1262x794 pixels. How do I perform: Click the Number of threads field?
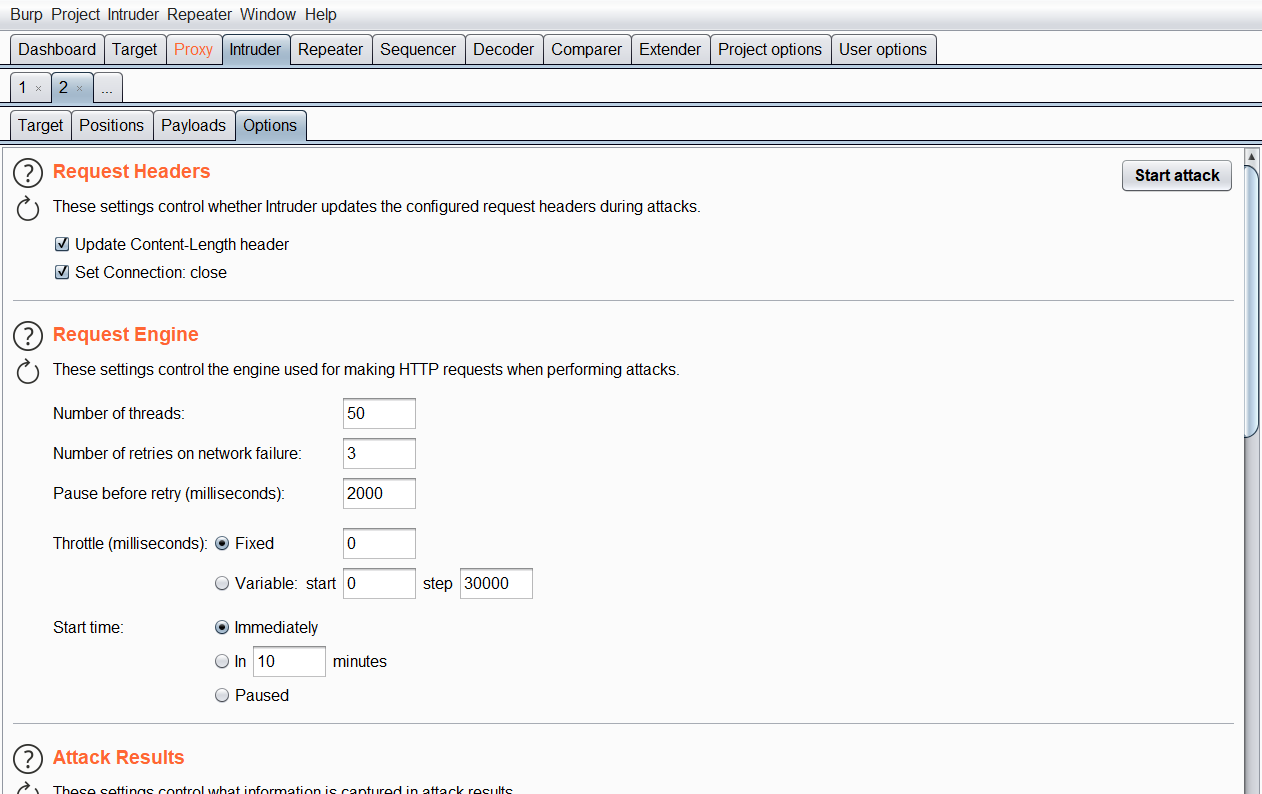379,413
